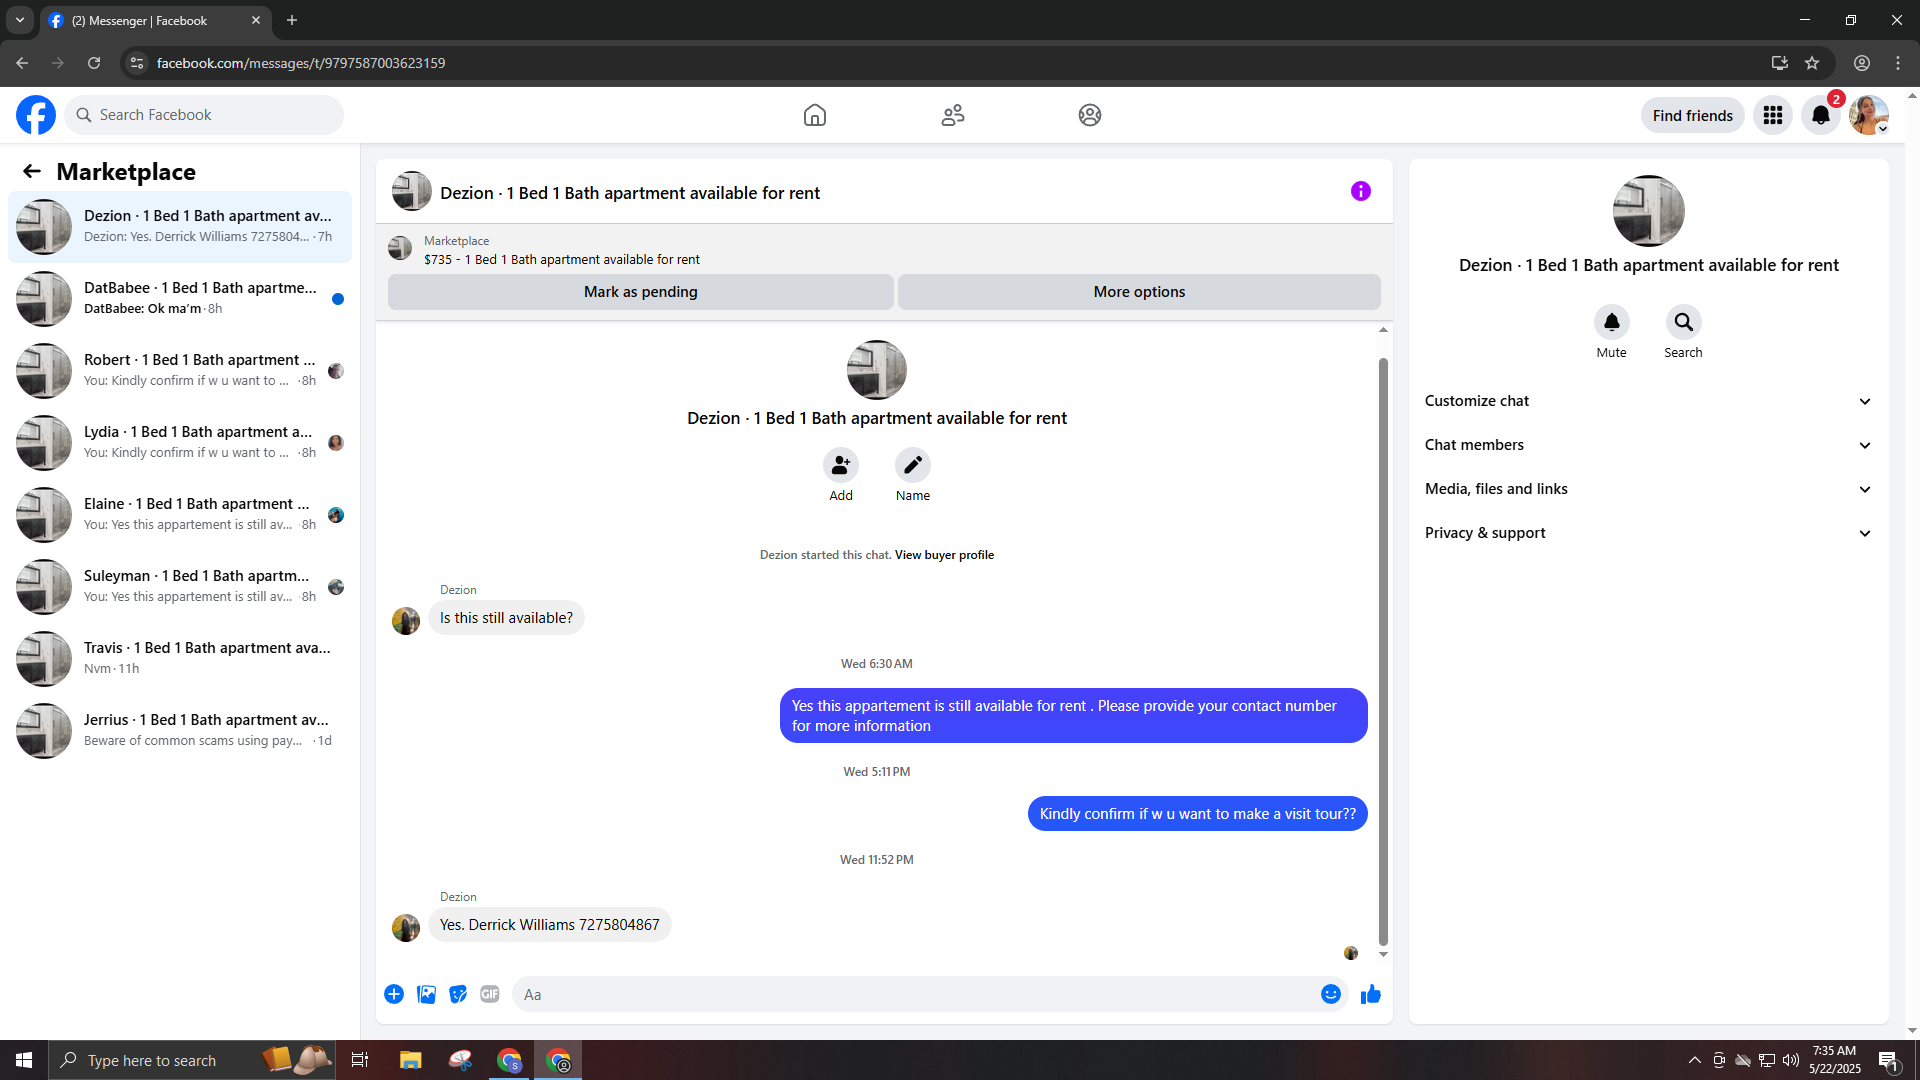1920x1080 pixels.
Task: Focus the Search Facebook field
Action: tap(204, 115)
